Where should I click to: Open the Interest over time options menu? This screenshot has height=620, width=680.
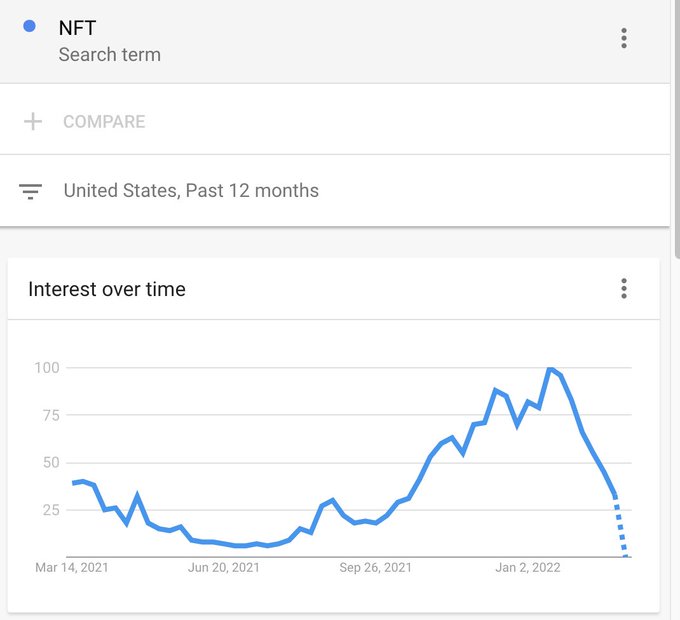[624, 288]
